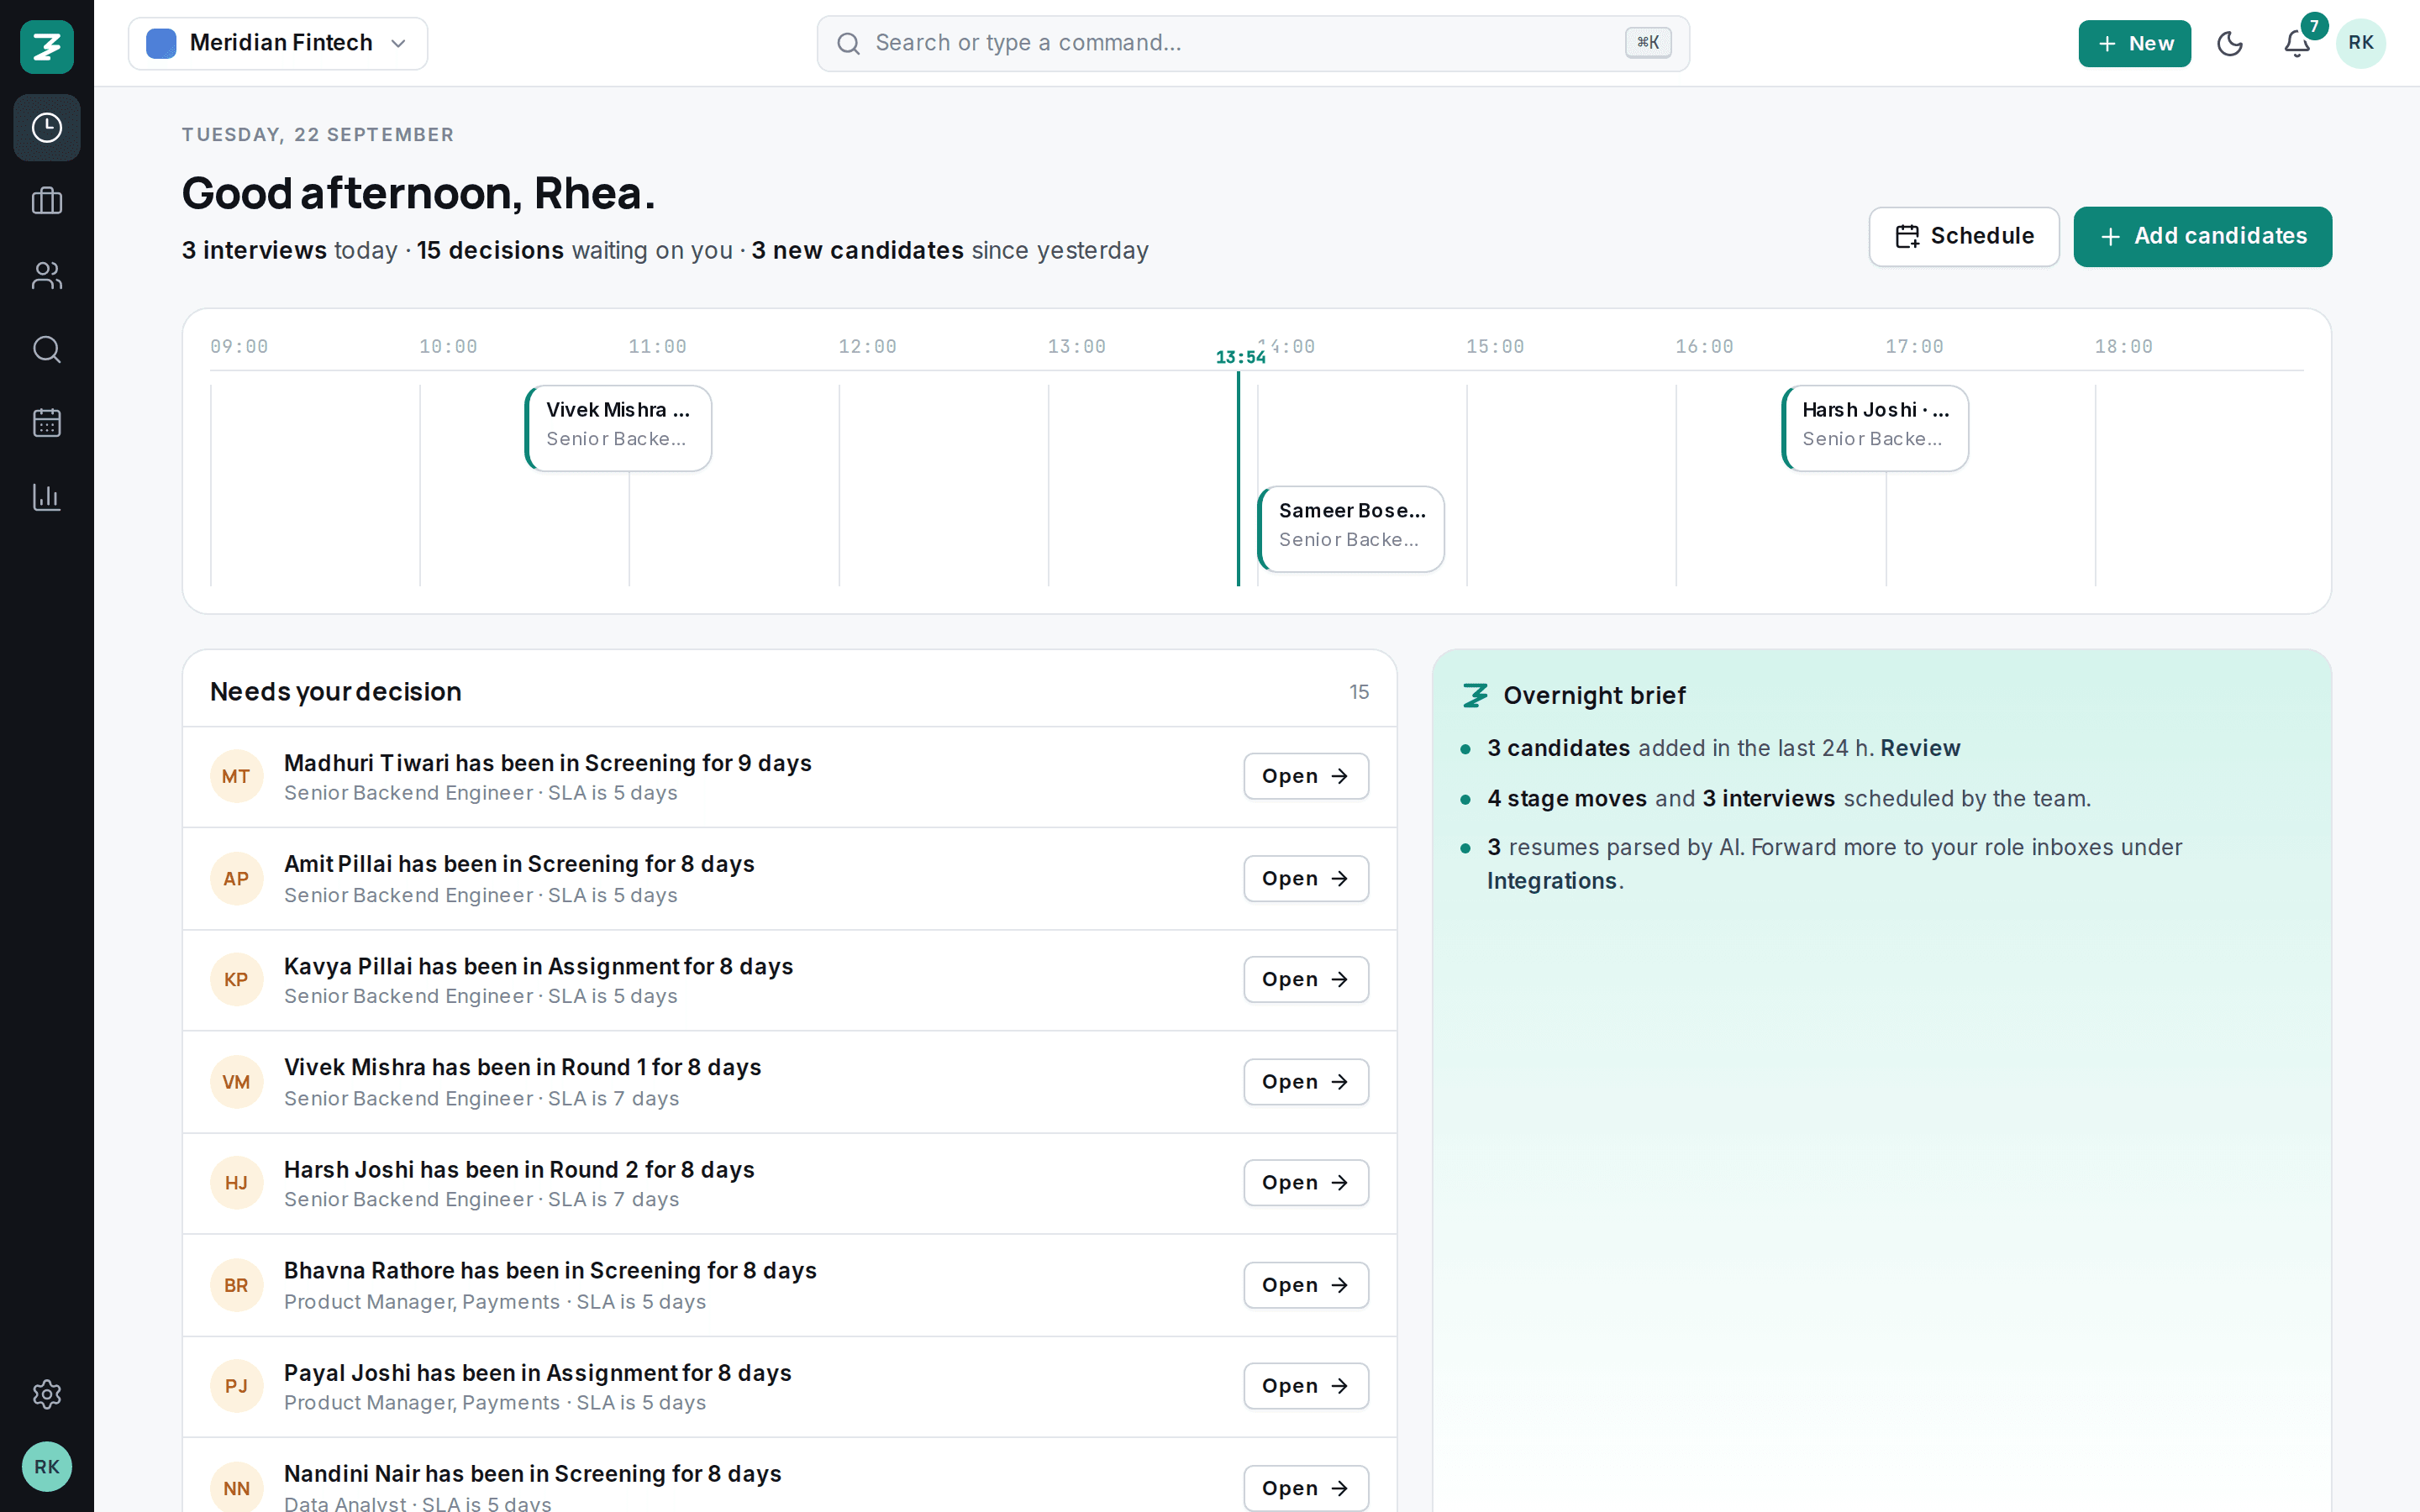Open Payal Joshi's decision item

[1306, 1386]
